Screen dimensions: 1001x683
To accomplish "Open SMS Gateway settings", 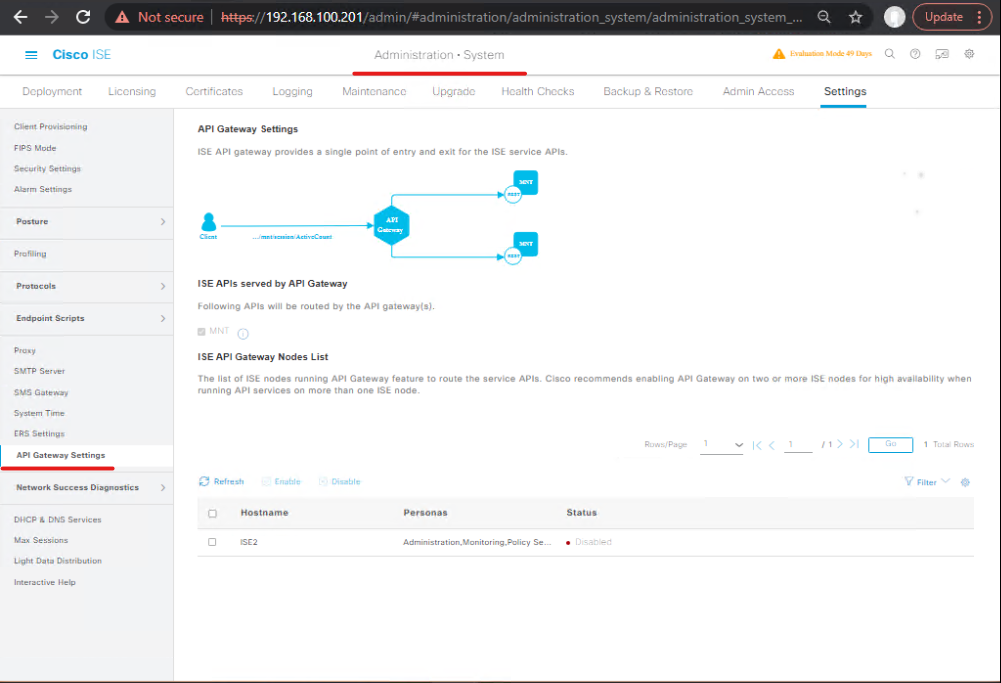I will pyautogui.click(x=41, y=392).
